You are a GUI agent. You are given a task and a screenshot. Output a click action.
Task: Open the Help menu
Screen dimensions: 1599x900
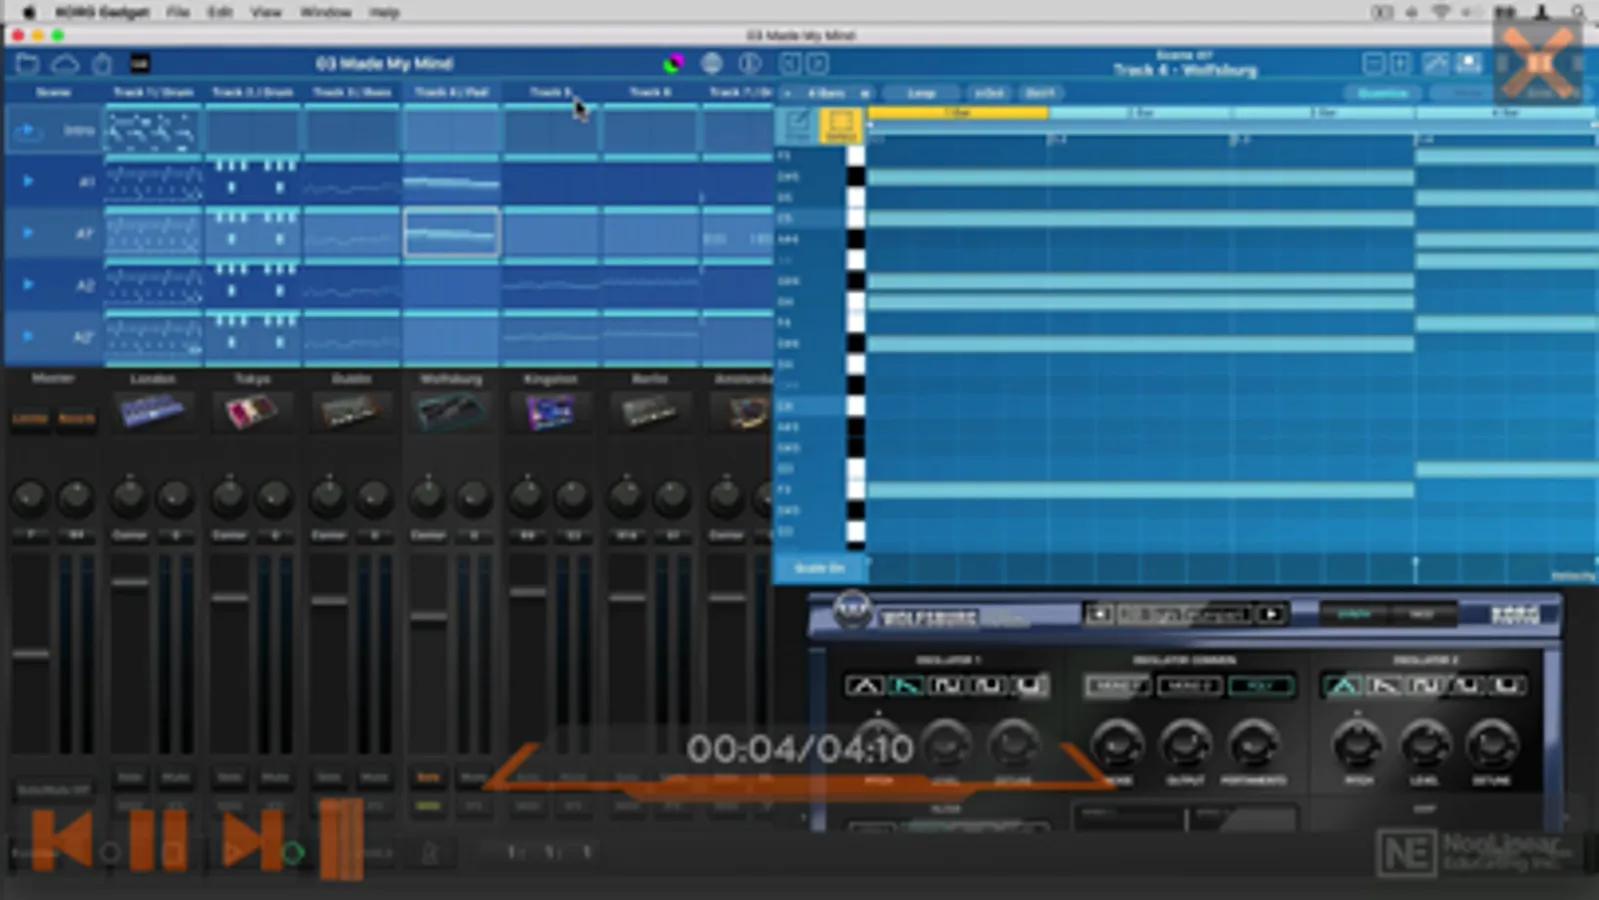[x=385, y=12]
